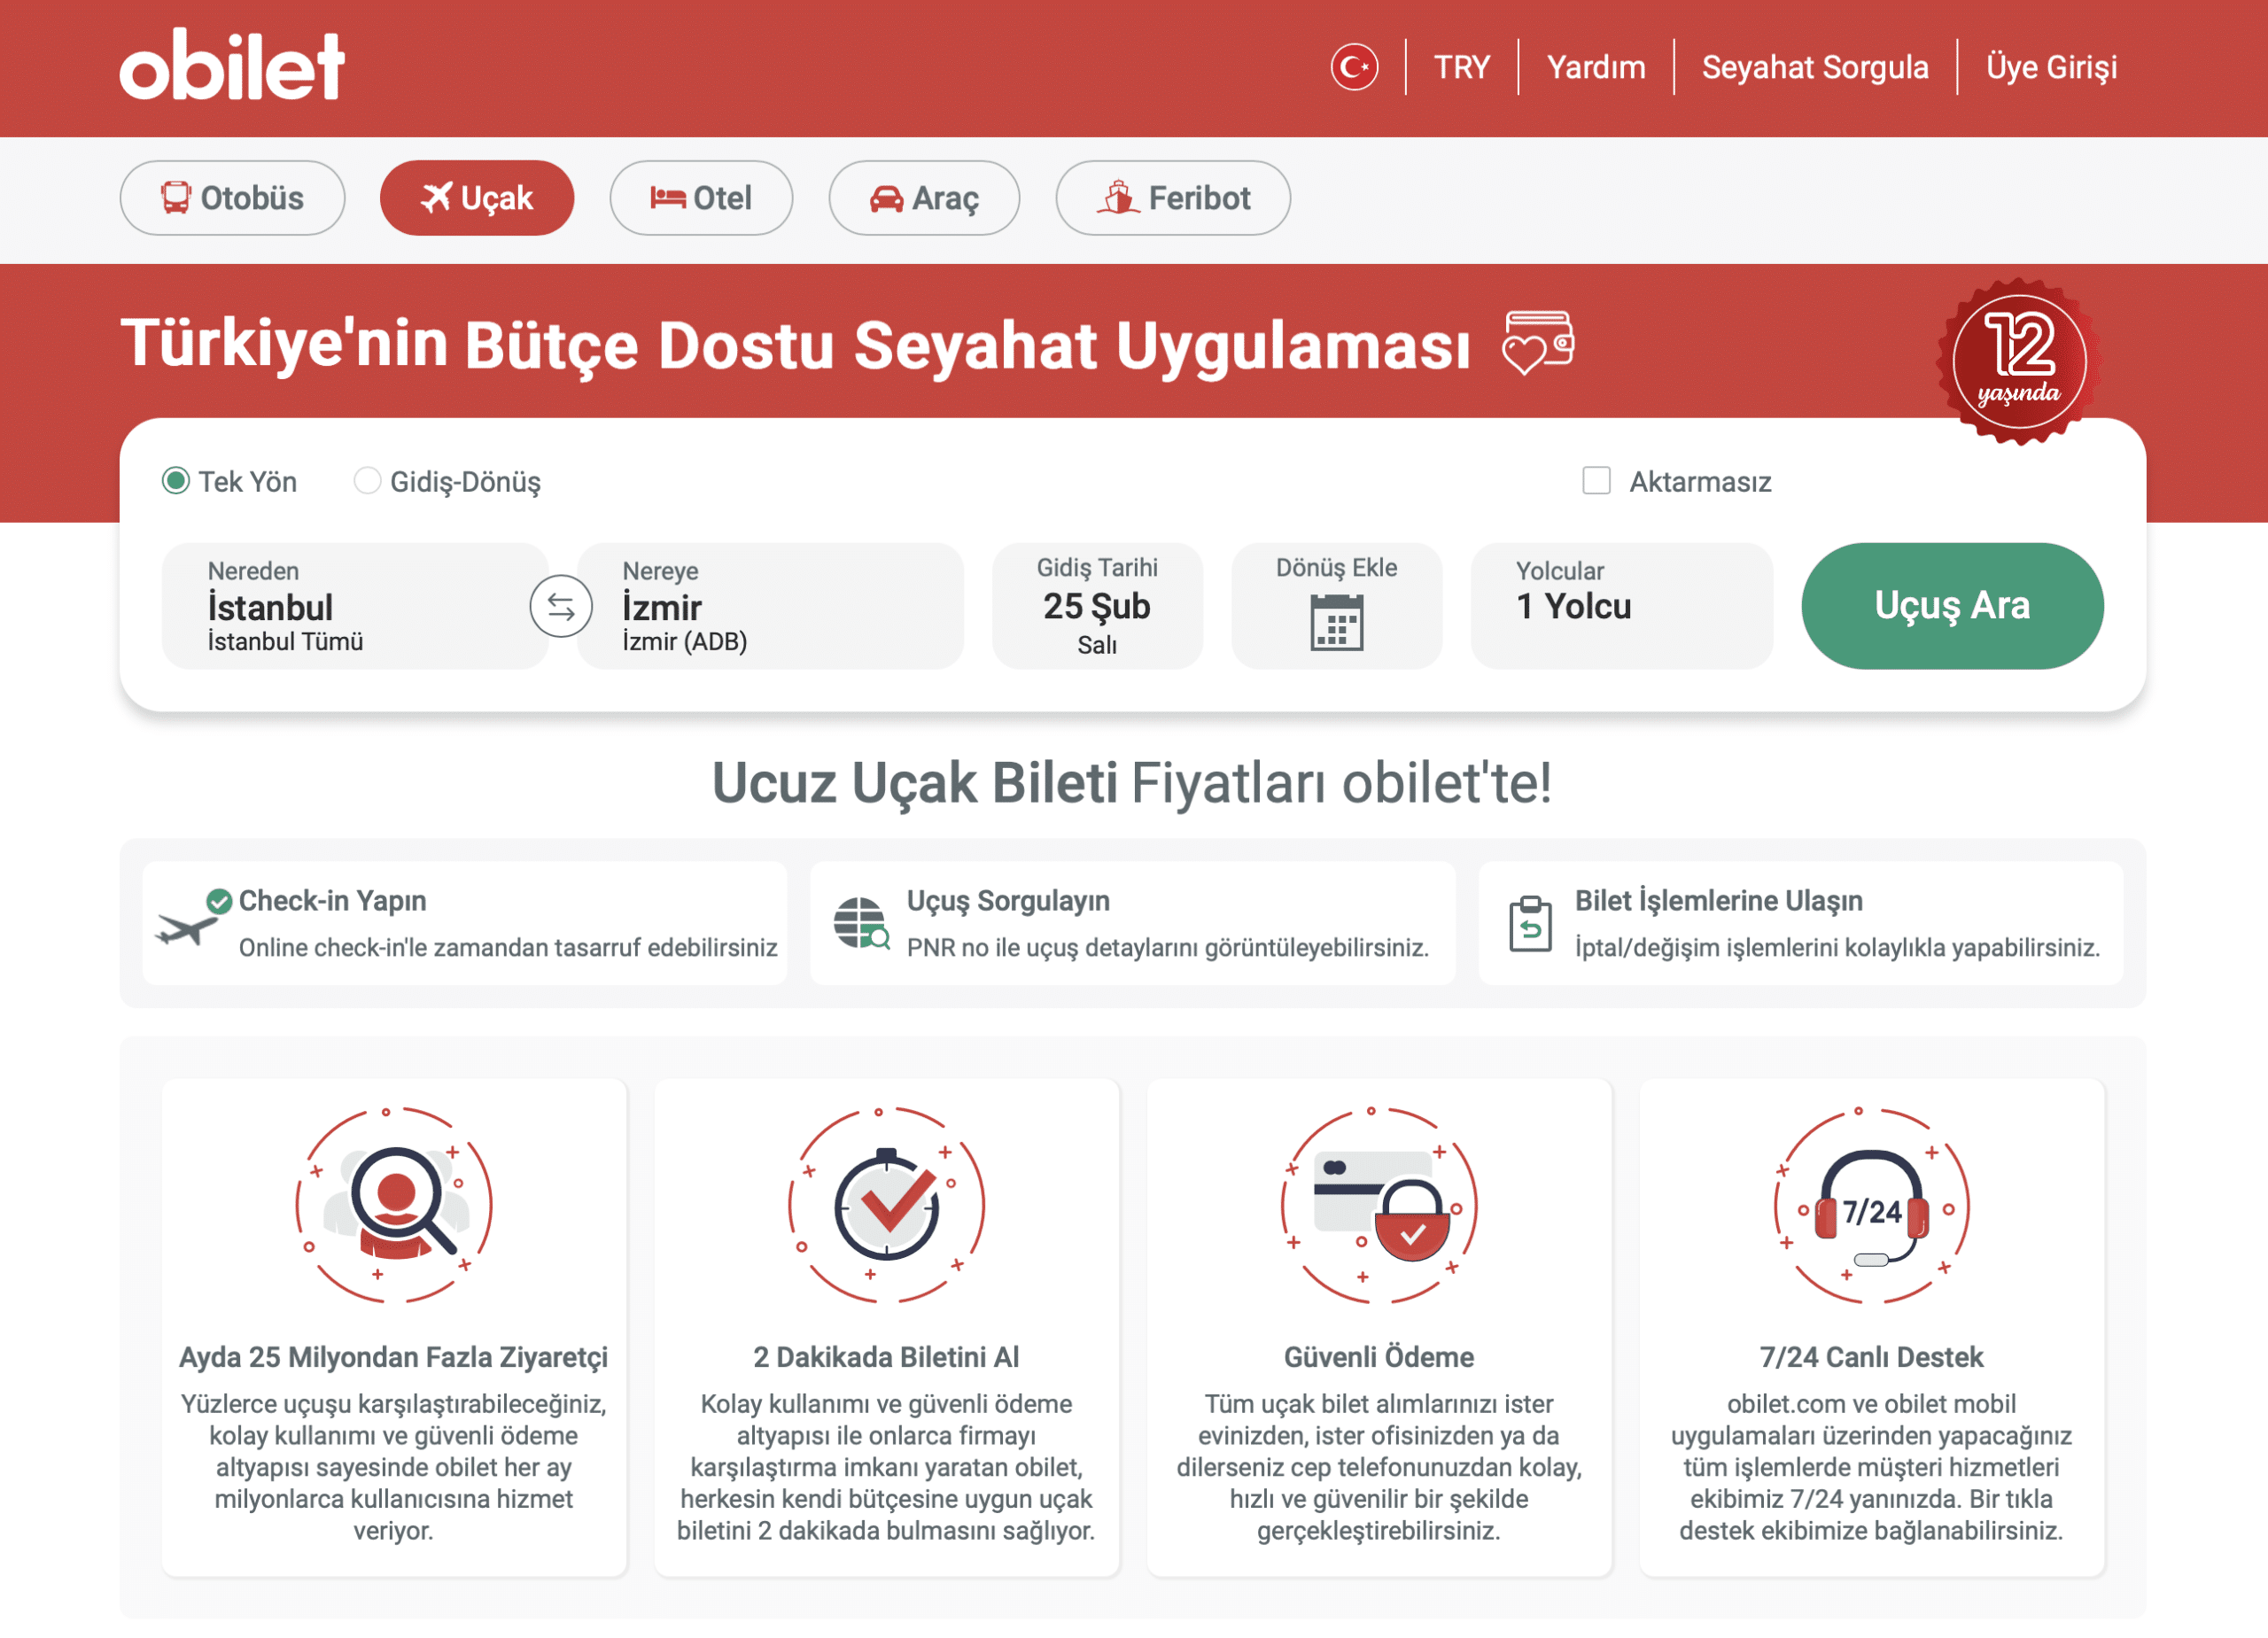Switch to the Feribot tab
This screenshot has width=2268, height=1638.
pos(1173,198)
